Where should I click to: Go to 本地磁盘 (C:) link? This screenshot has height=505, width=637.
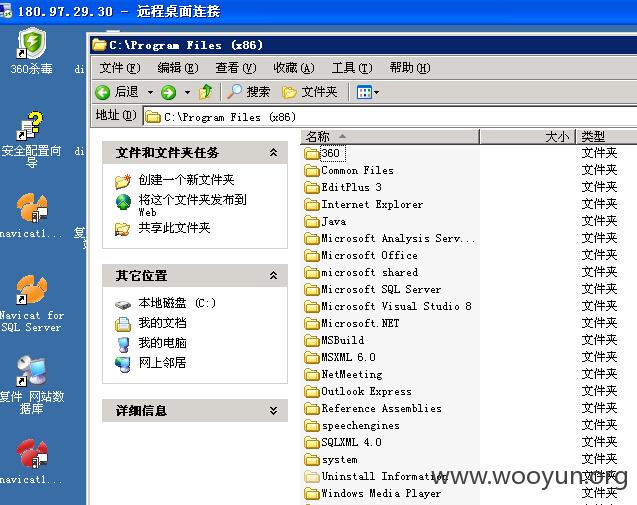point(177,303)
